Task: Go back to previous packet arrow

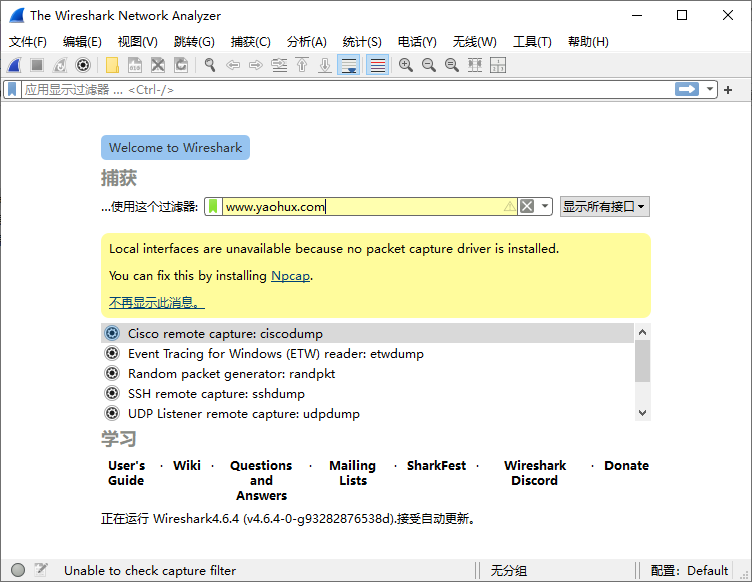Action: click(233, 65)
